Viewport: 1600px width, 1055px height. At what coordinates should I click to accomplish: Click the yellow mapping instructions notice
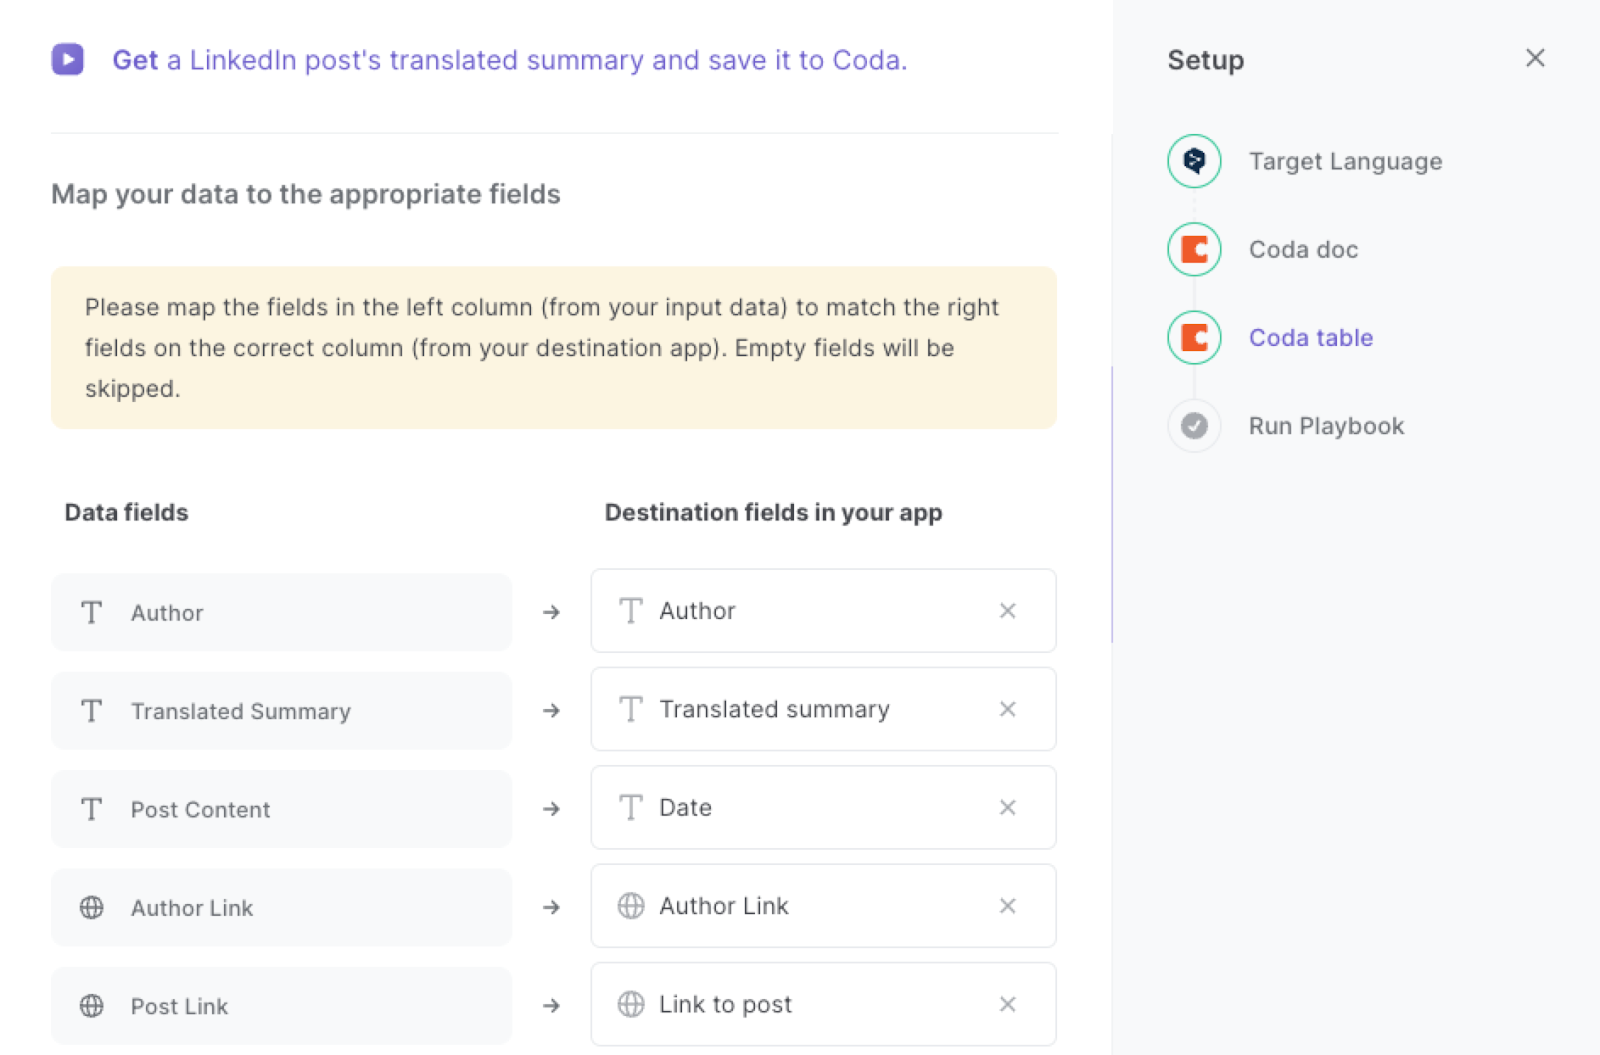[x=554, y=348]
